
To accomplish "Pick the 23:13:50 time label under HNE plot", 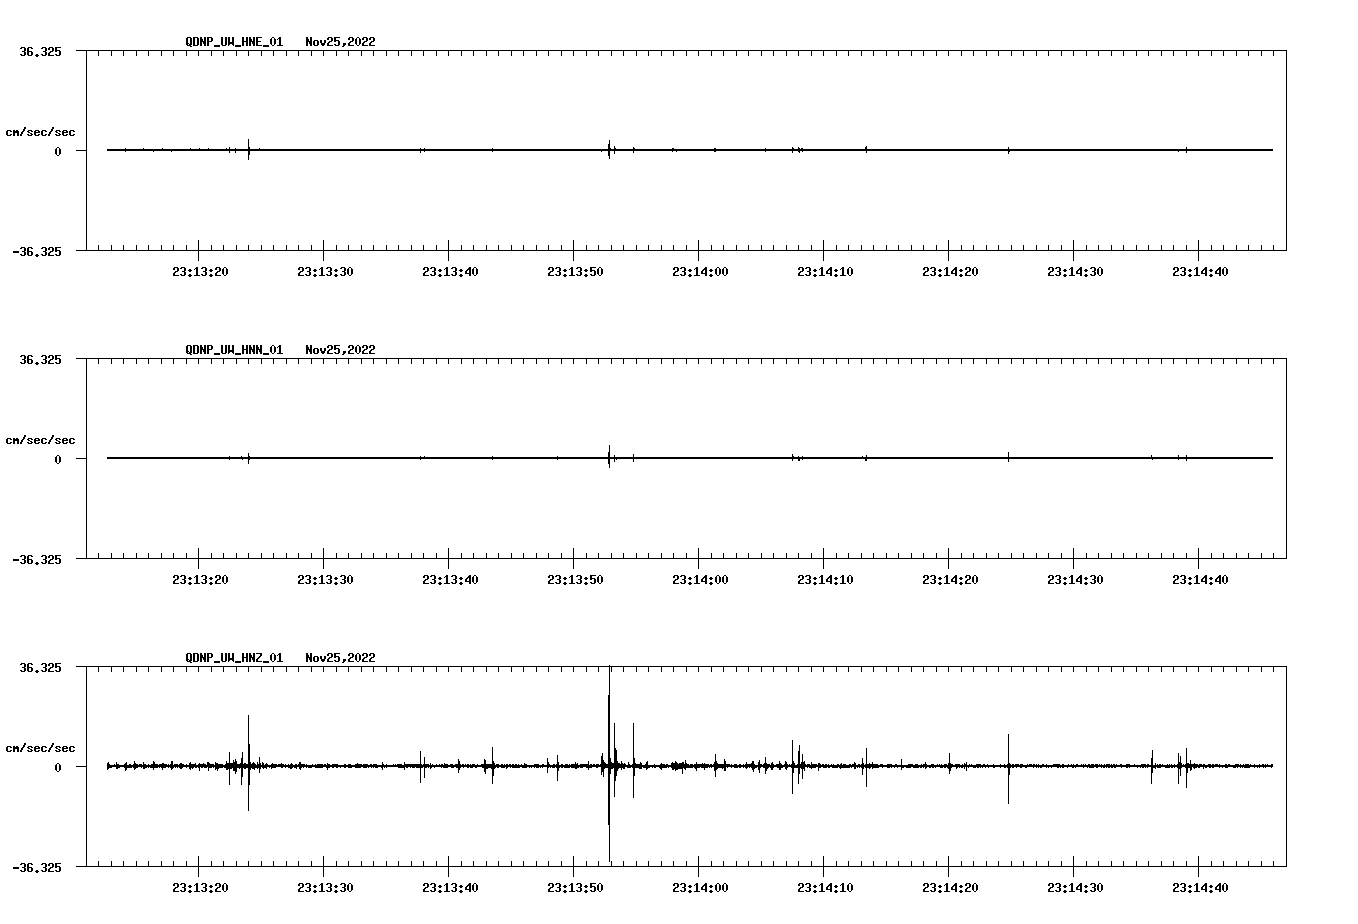I will tap(574, 271).
